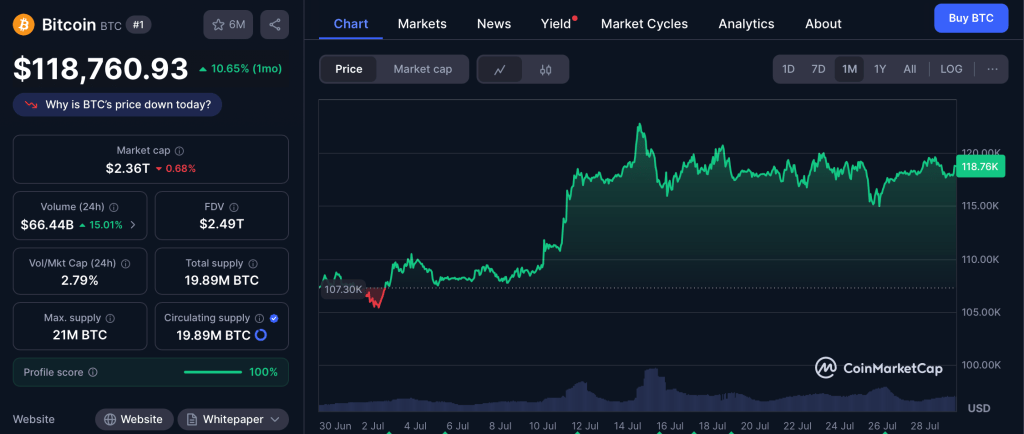Set chart range to 1Y

tap(880, 69)
